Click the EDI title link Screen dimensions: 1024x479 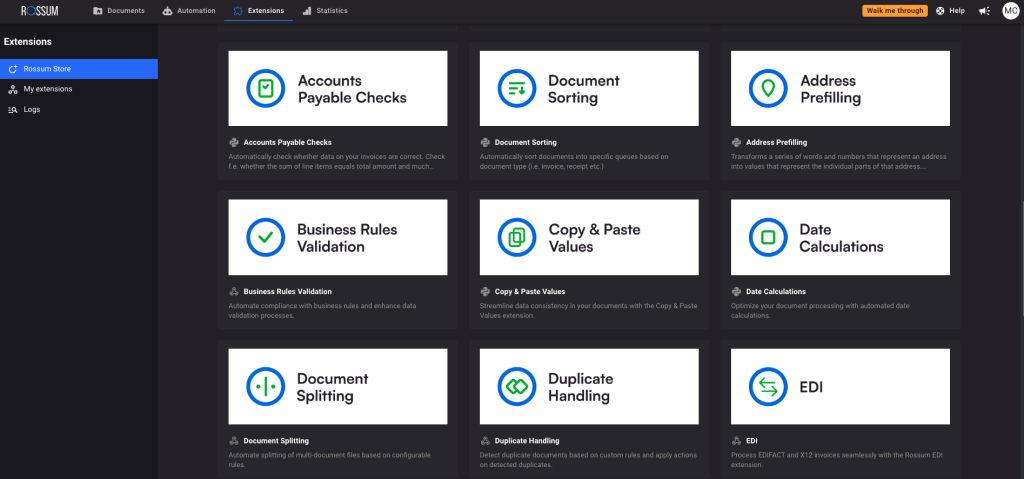(752, 440)
